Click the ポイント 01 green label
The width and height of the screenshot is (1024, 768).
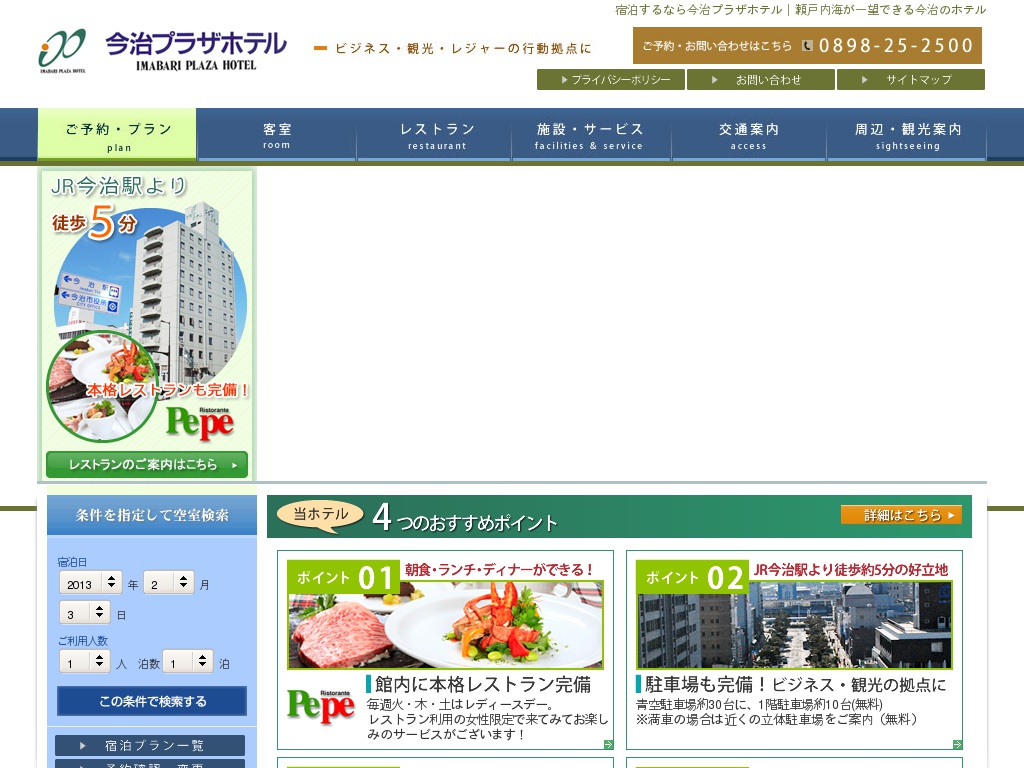pos(344,577)
